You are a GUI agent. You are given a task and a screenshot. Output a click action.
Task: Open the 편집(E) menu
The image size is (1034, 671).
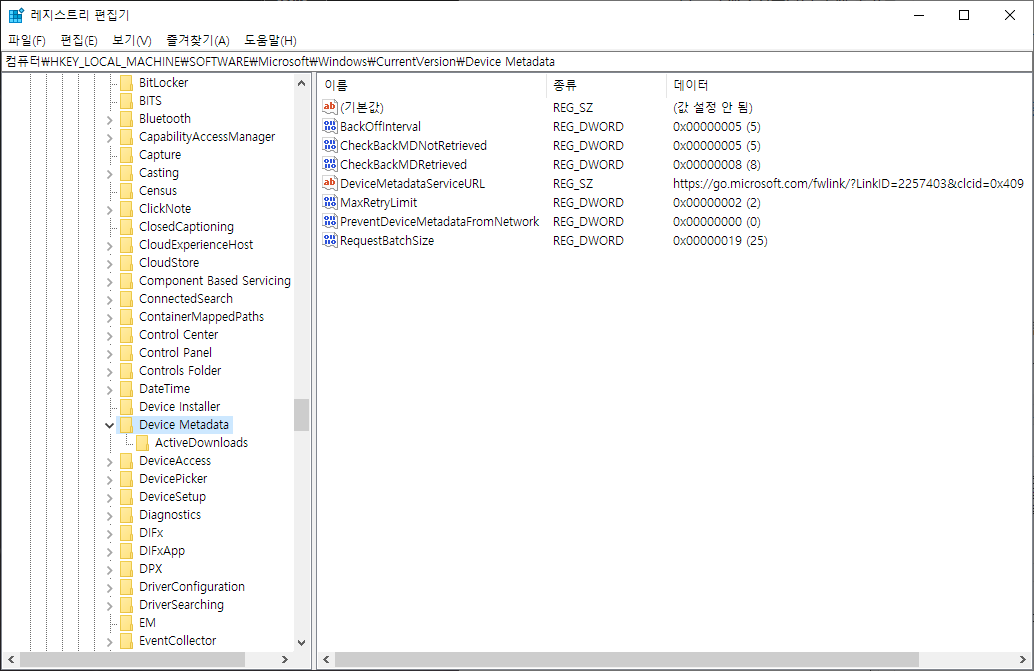(x=79, y=41)
